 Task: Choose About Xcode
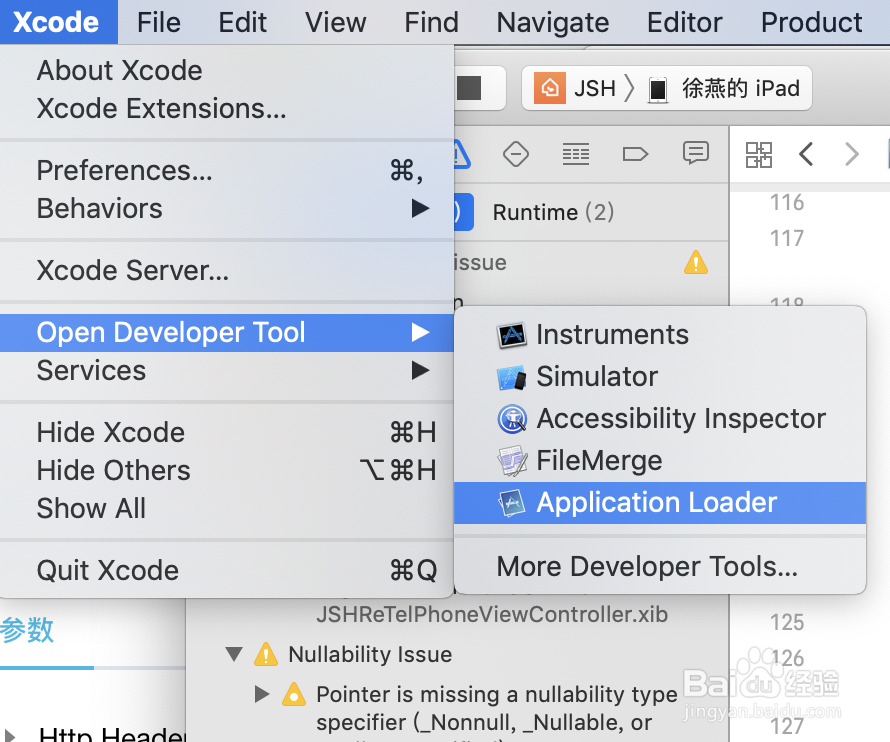tap(227, 70)
